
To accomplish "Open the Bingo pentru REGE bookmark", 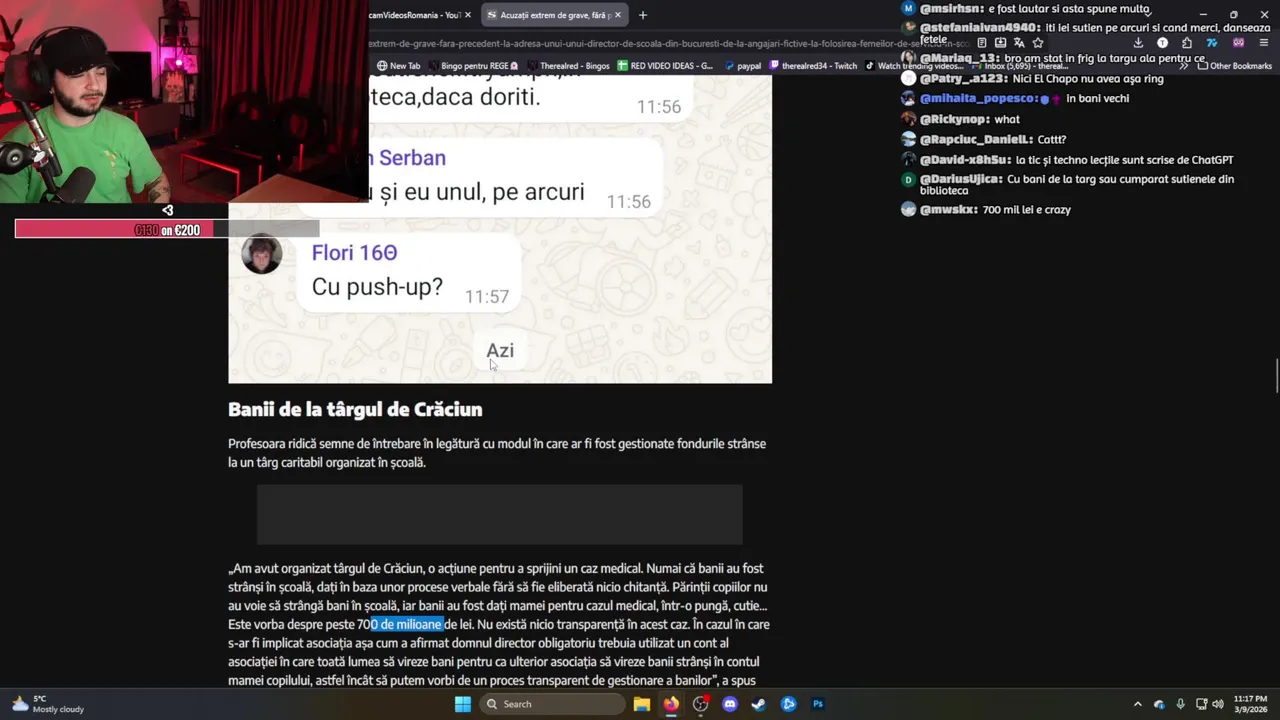I will click(473, 66).
